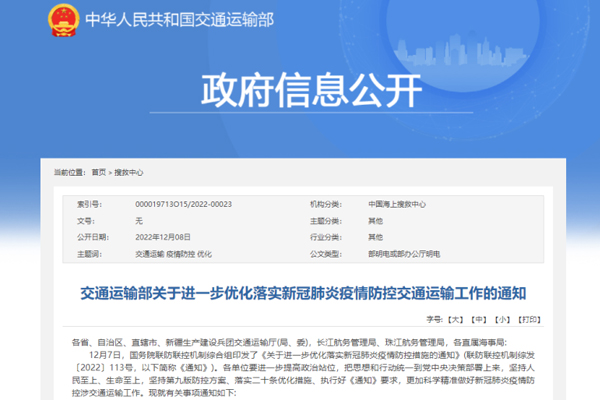600x400 pixels.
Task: Click the publication date 2022年12月08日
Action: coord(163,237)
